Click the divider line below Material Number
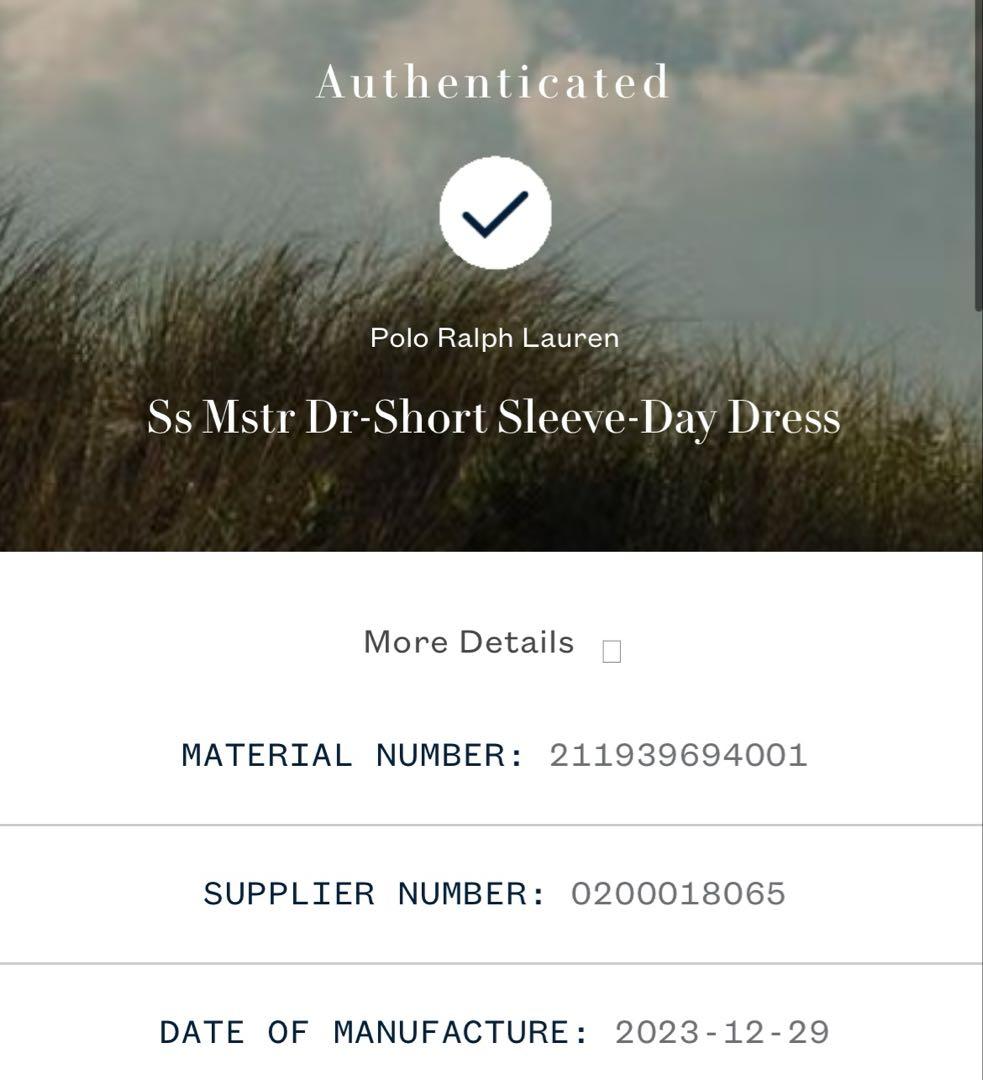This screenshot has width=983, height=1080. (491, 824)
